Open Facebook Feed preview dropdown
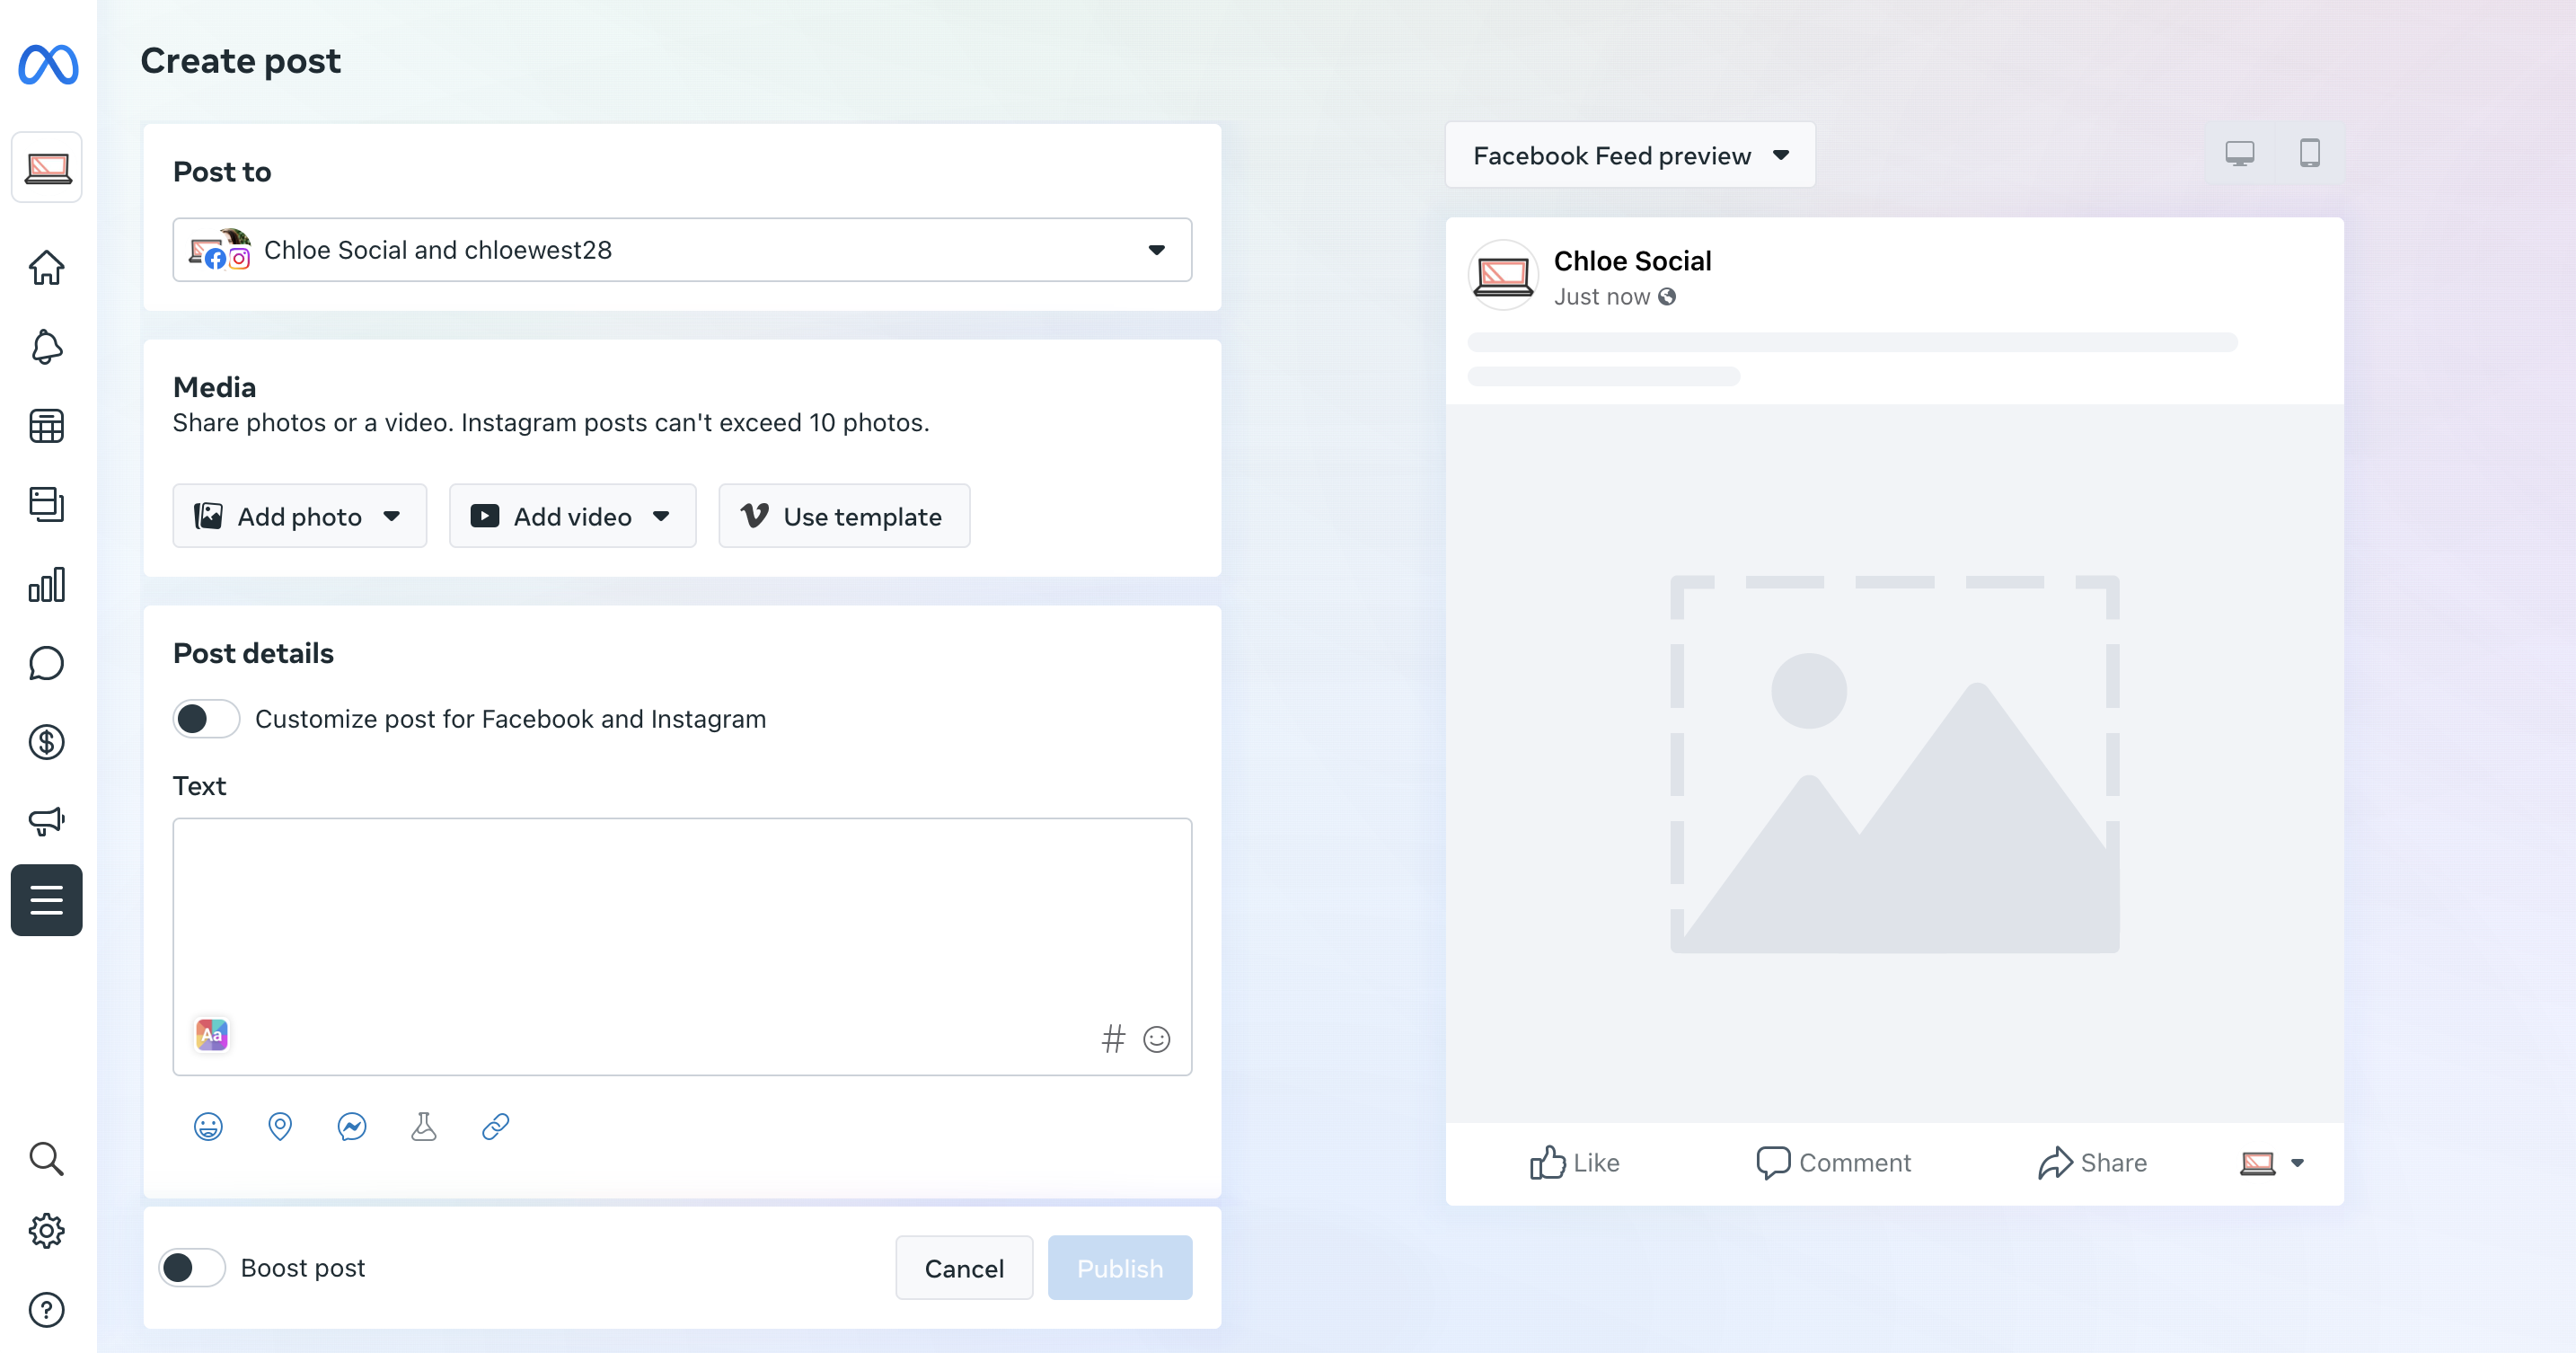Viewport: 2576px width, 1353px height. [1630, 156]
